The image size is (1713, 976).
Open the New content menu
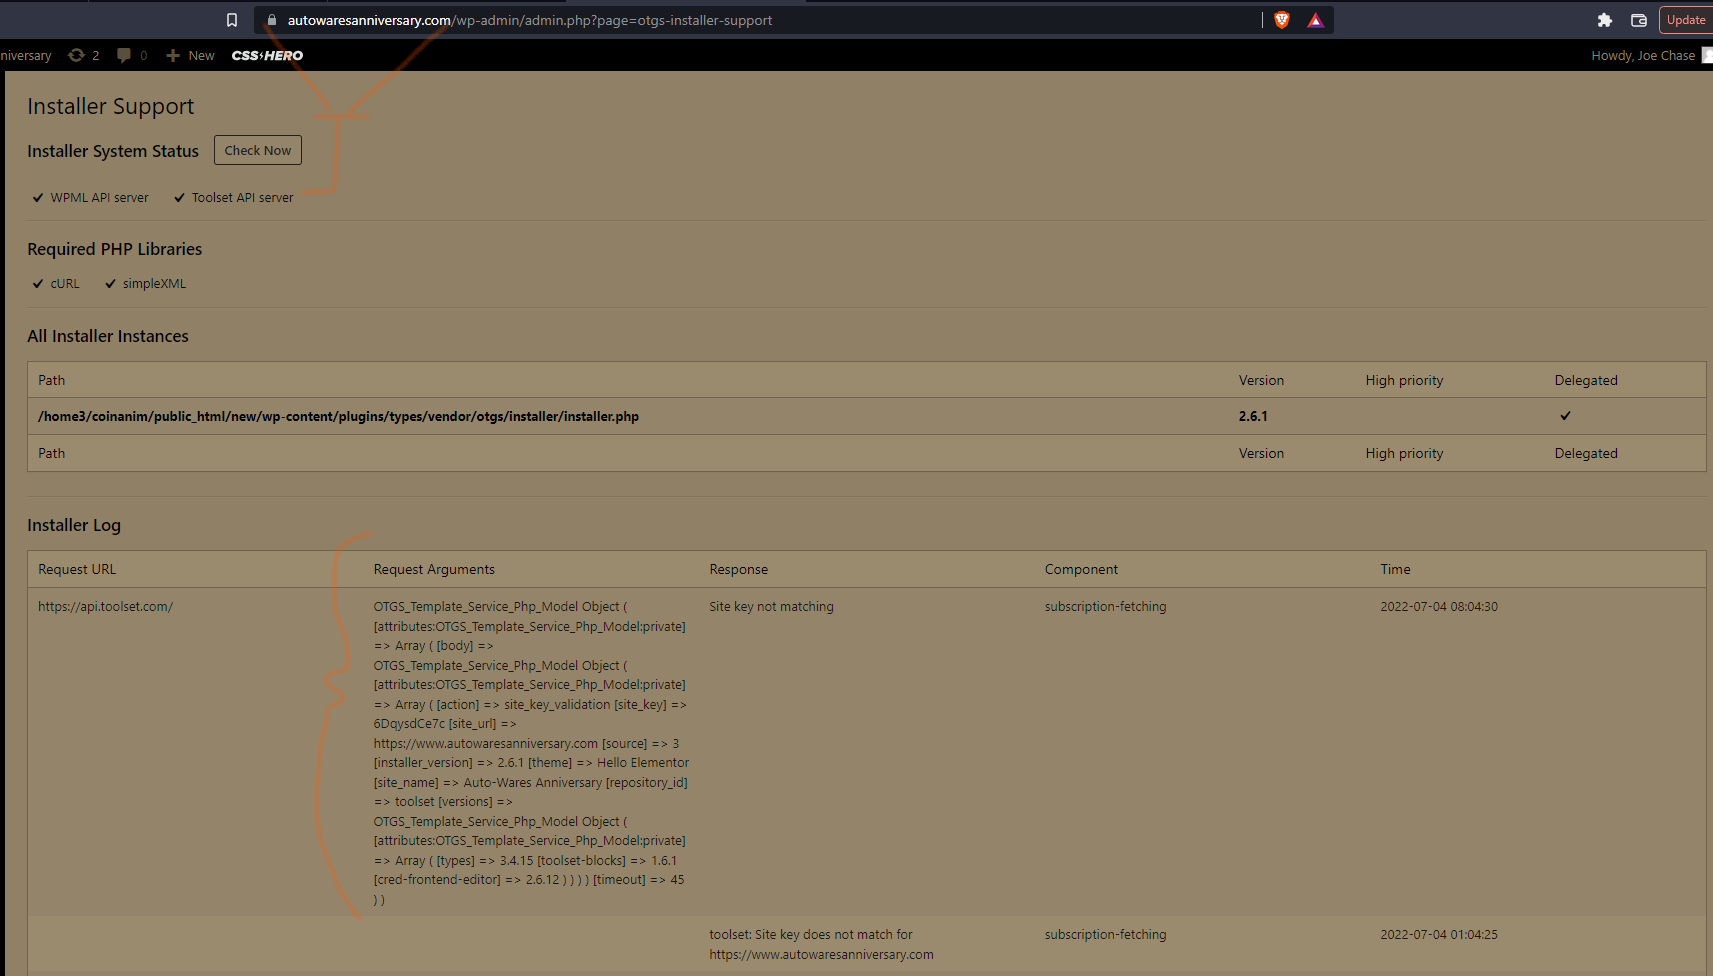(190, 55)
